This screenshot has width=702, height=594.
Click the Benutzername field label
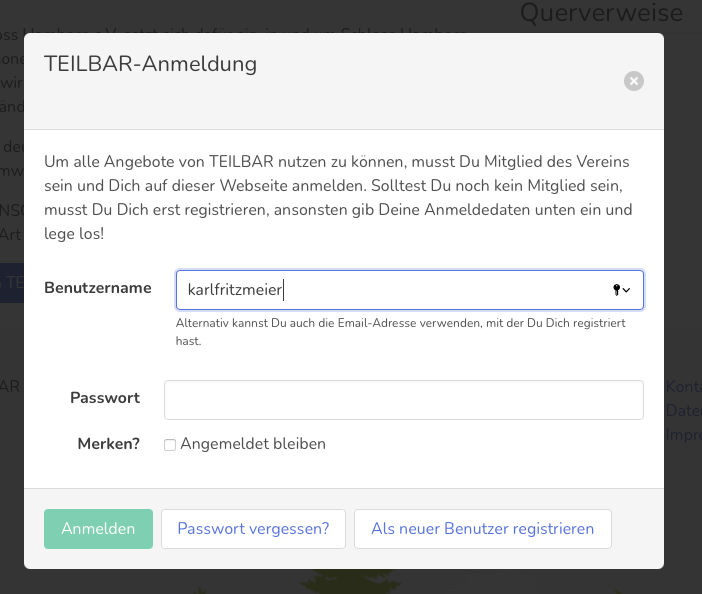98,288
